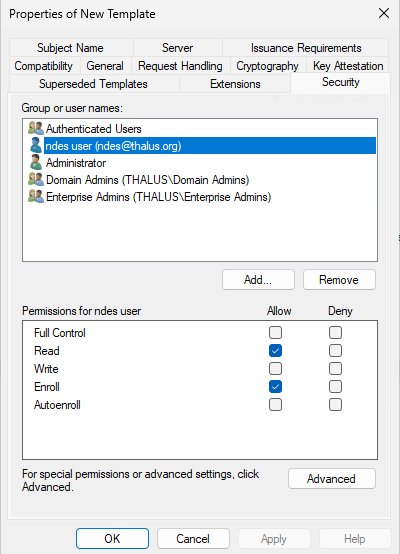Check Allow for Autoenroll permission
The height and width of the screenshot is (554, 400).
(x=275, y=405)
